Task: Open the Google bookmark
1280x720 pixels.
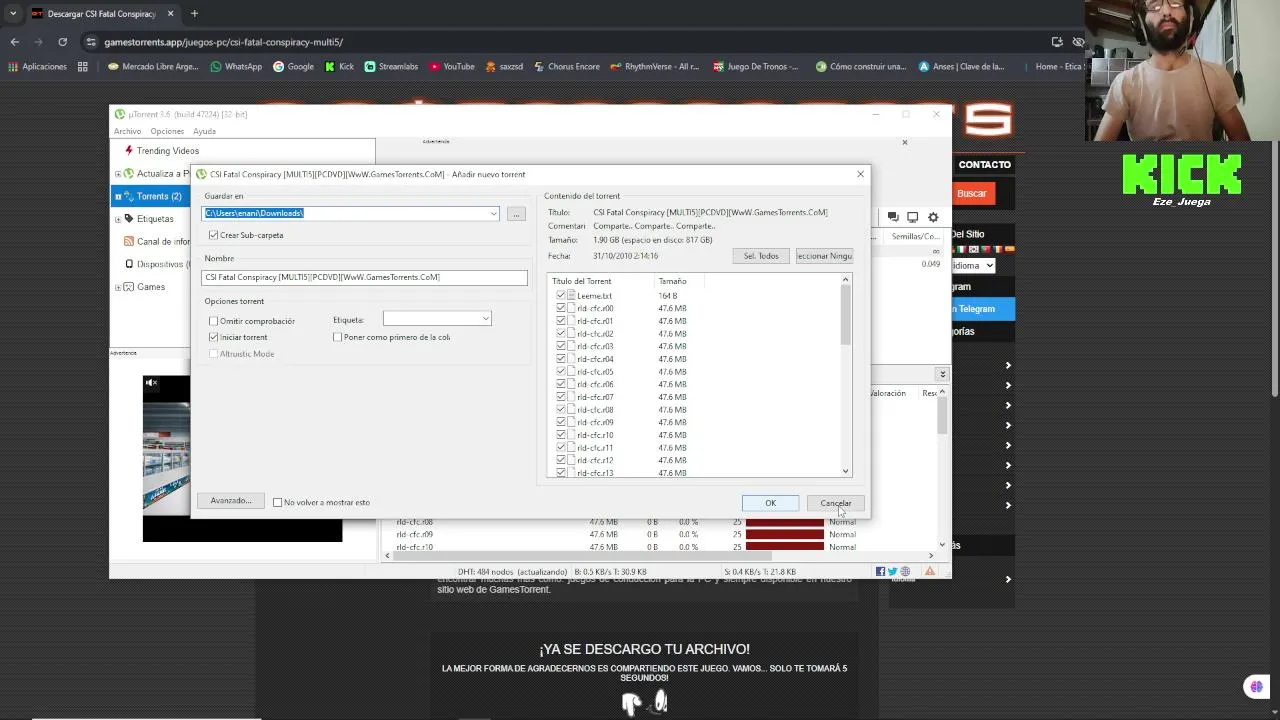Action: (293, 67)
